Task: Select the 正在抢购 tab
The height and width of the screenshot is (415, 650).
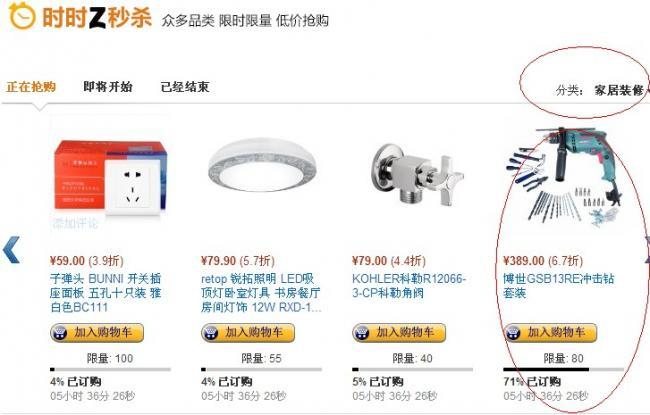Action: tap(31, 87)
